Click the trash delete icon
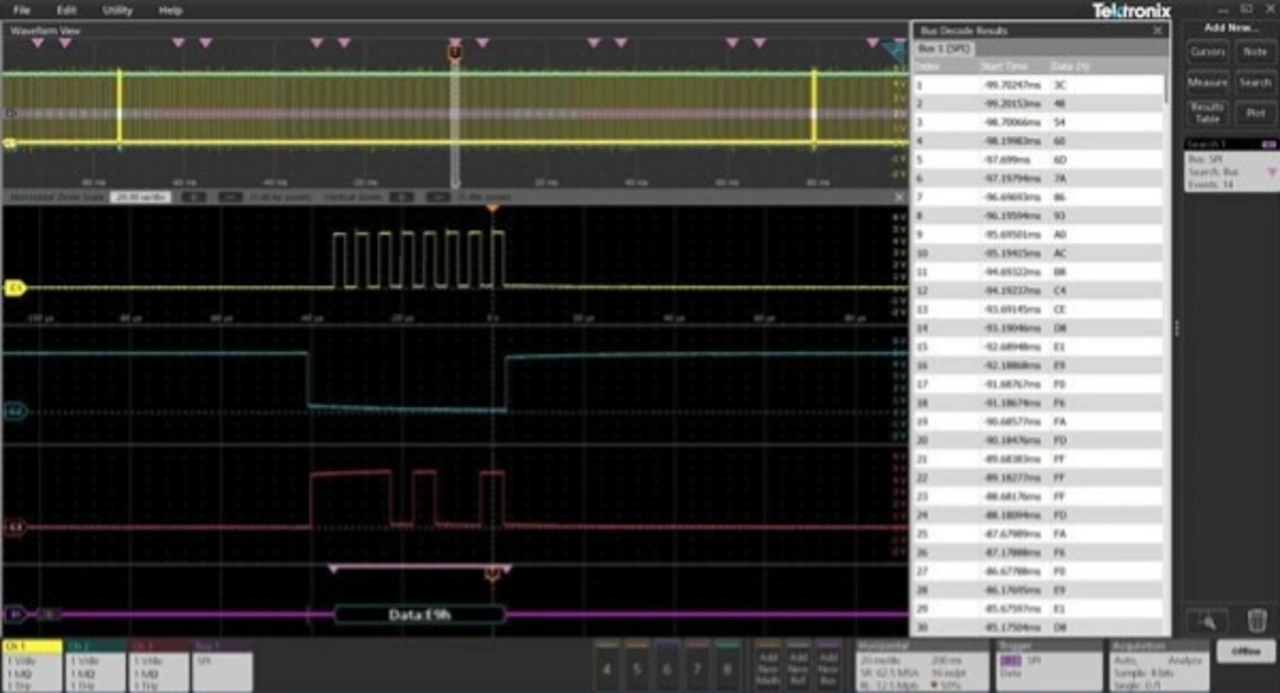Screen dimensions: 1280x693 pyautogui.click(x=1257, y=620)
